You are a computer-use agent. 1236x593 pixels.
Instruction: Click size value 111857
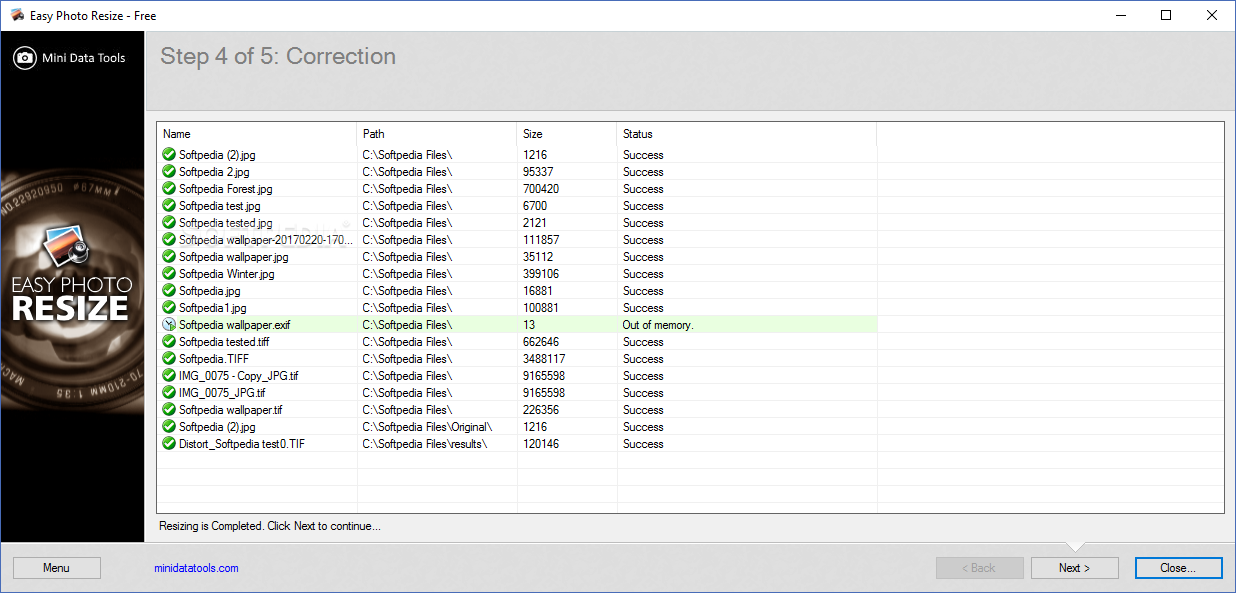[541, 240]
